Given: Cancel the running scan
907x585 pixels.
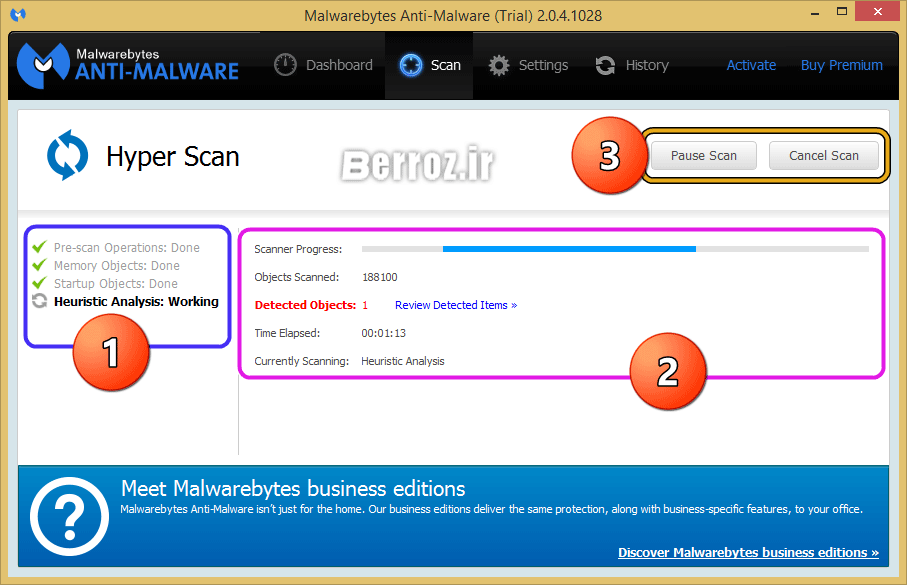Looking at the screenshot, I should [x=824, y=156].
